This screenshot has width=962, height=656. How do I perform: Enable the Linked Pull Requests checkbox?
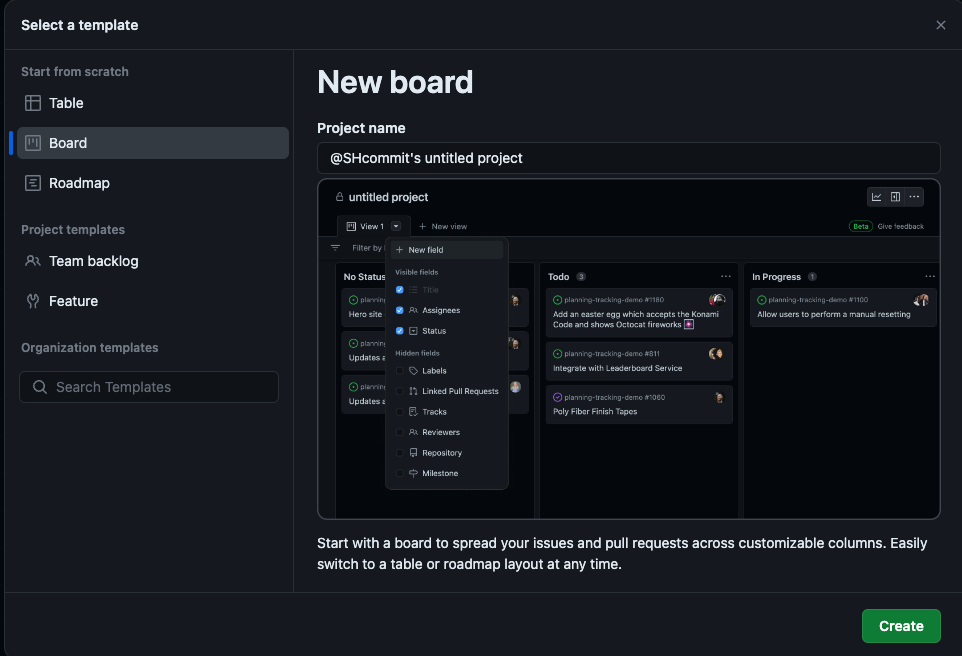(399, 391)
